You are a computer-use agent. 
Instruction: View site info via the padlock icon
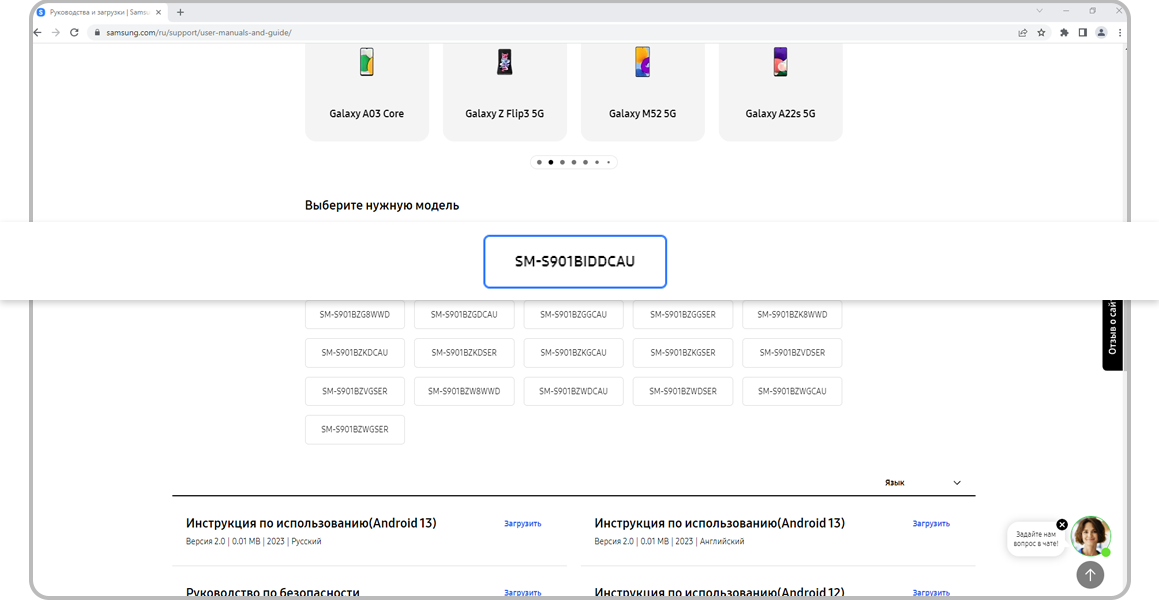click(x=97, y=33)
